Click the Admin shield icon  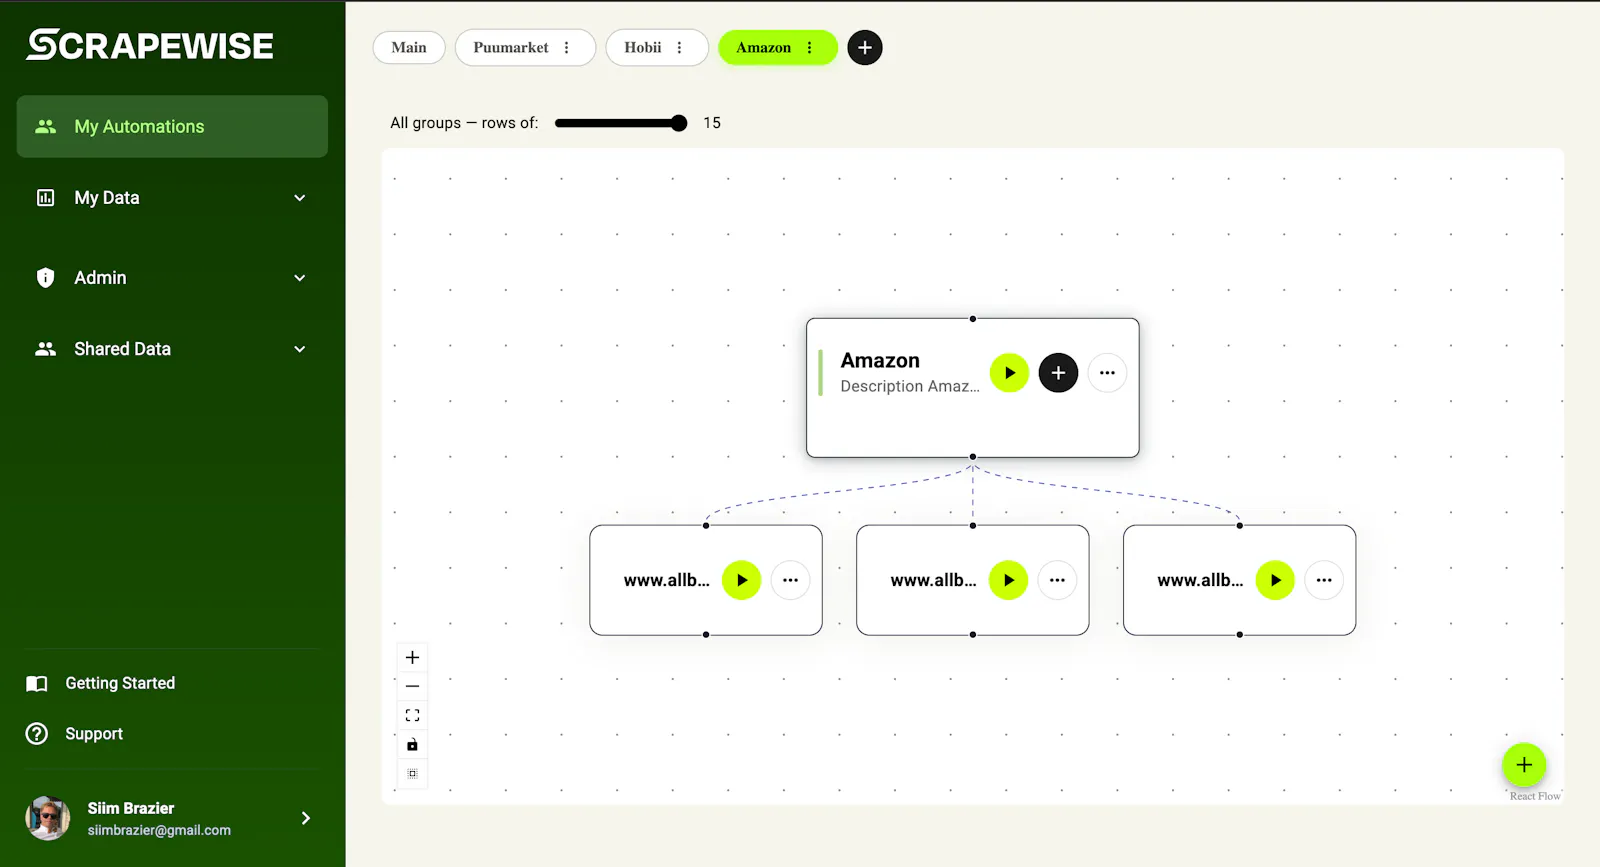click(x=46, y=278)
